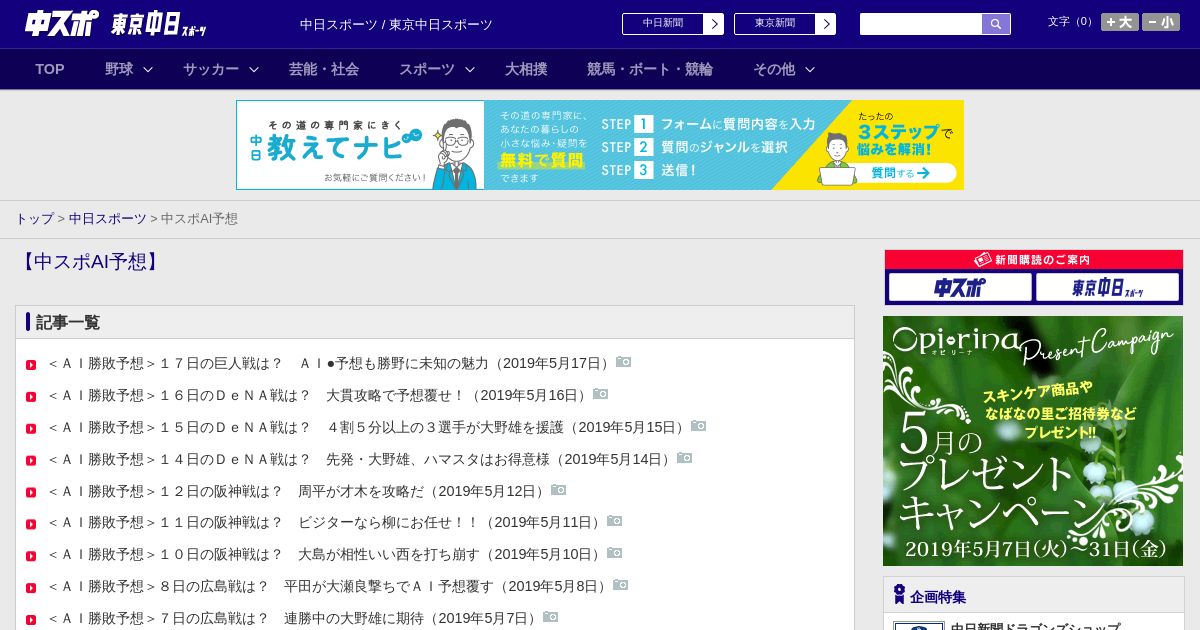Click the 教えてナビ banner advertisement
This screenshot has height=630, width=1200.
tap(600, 145)
